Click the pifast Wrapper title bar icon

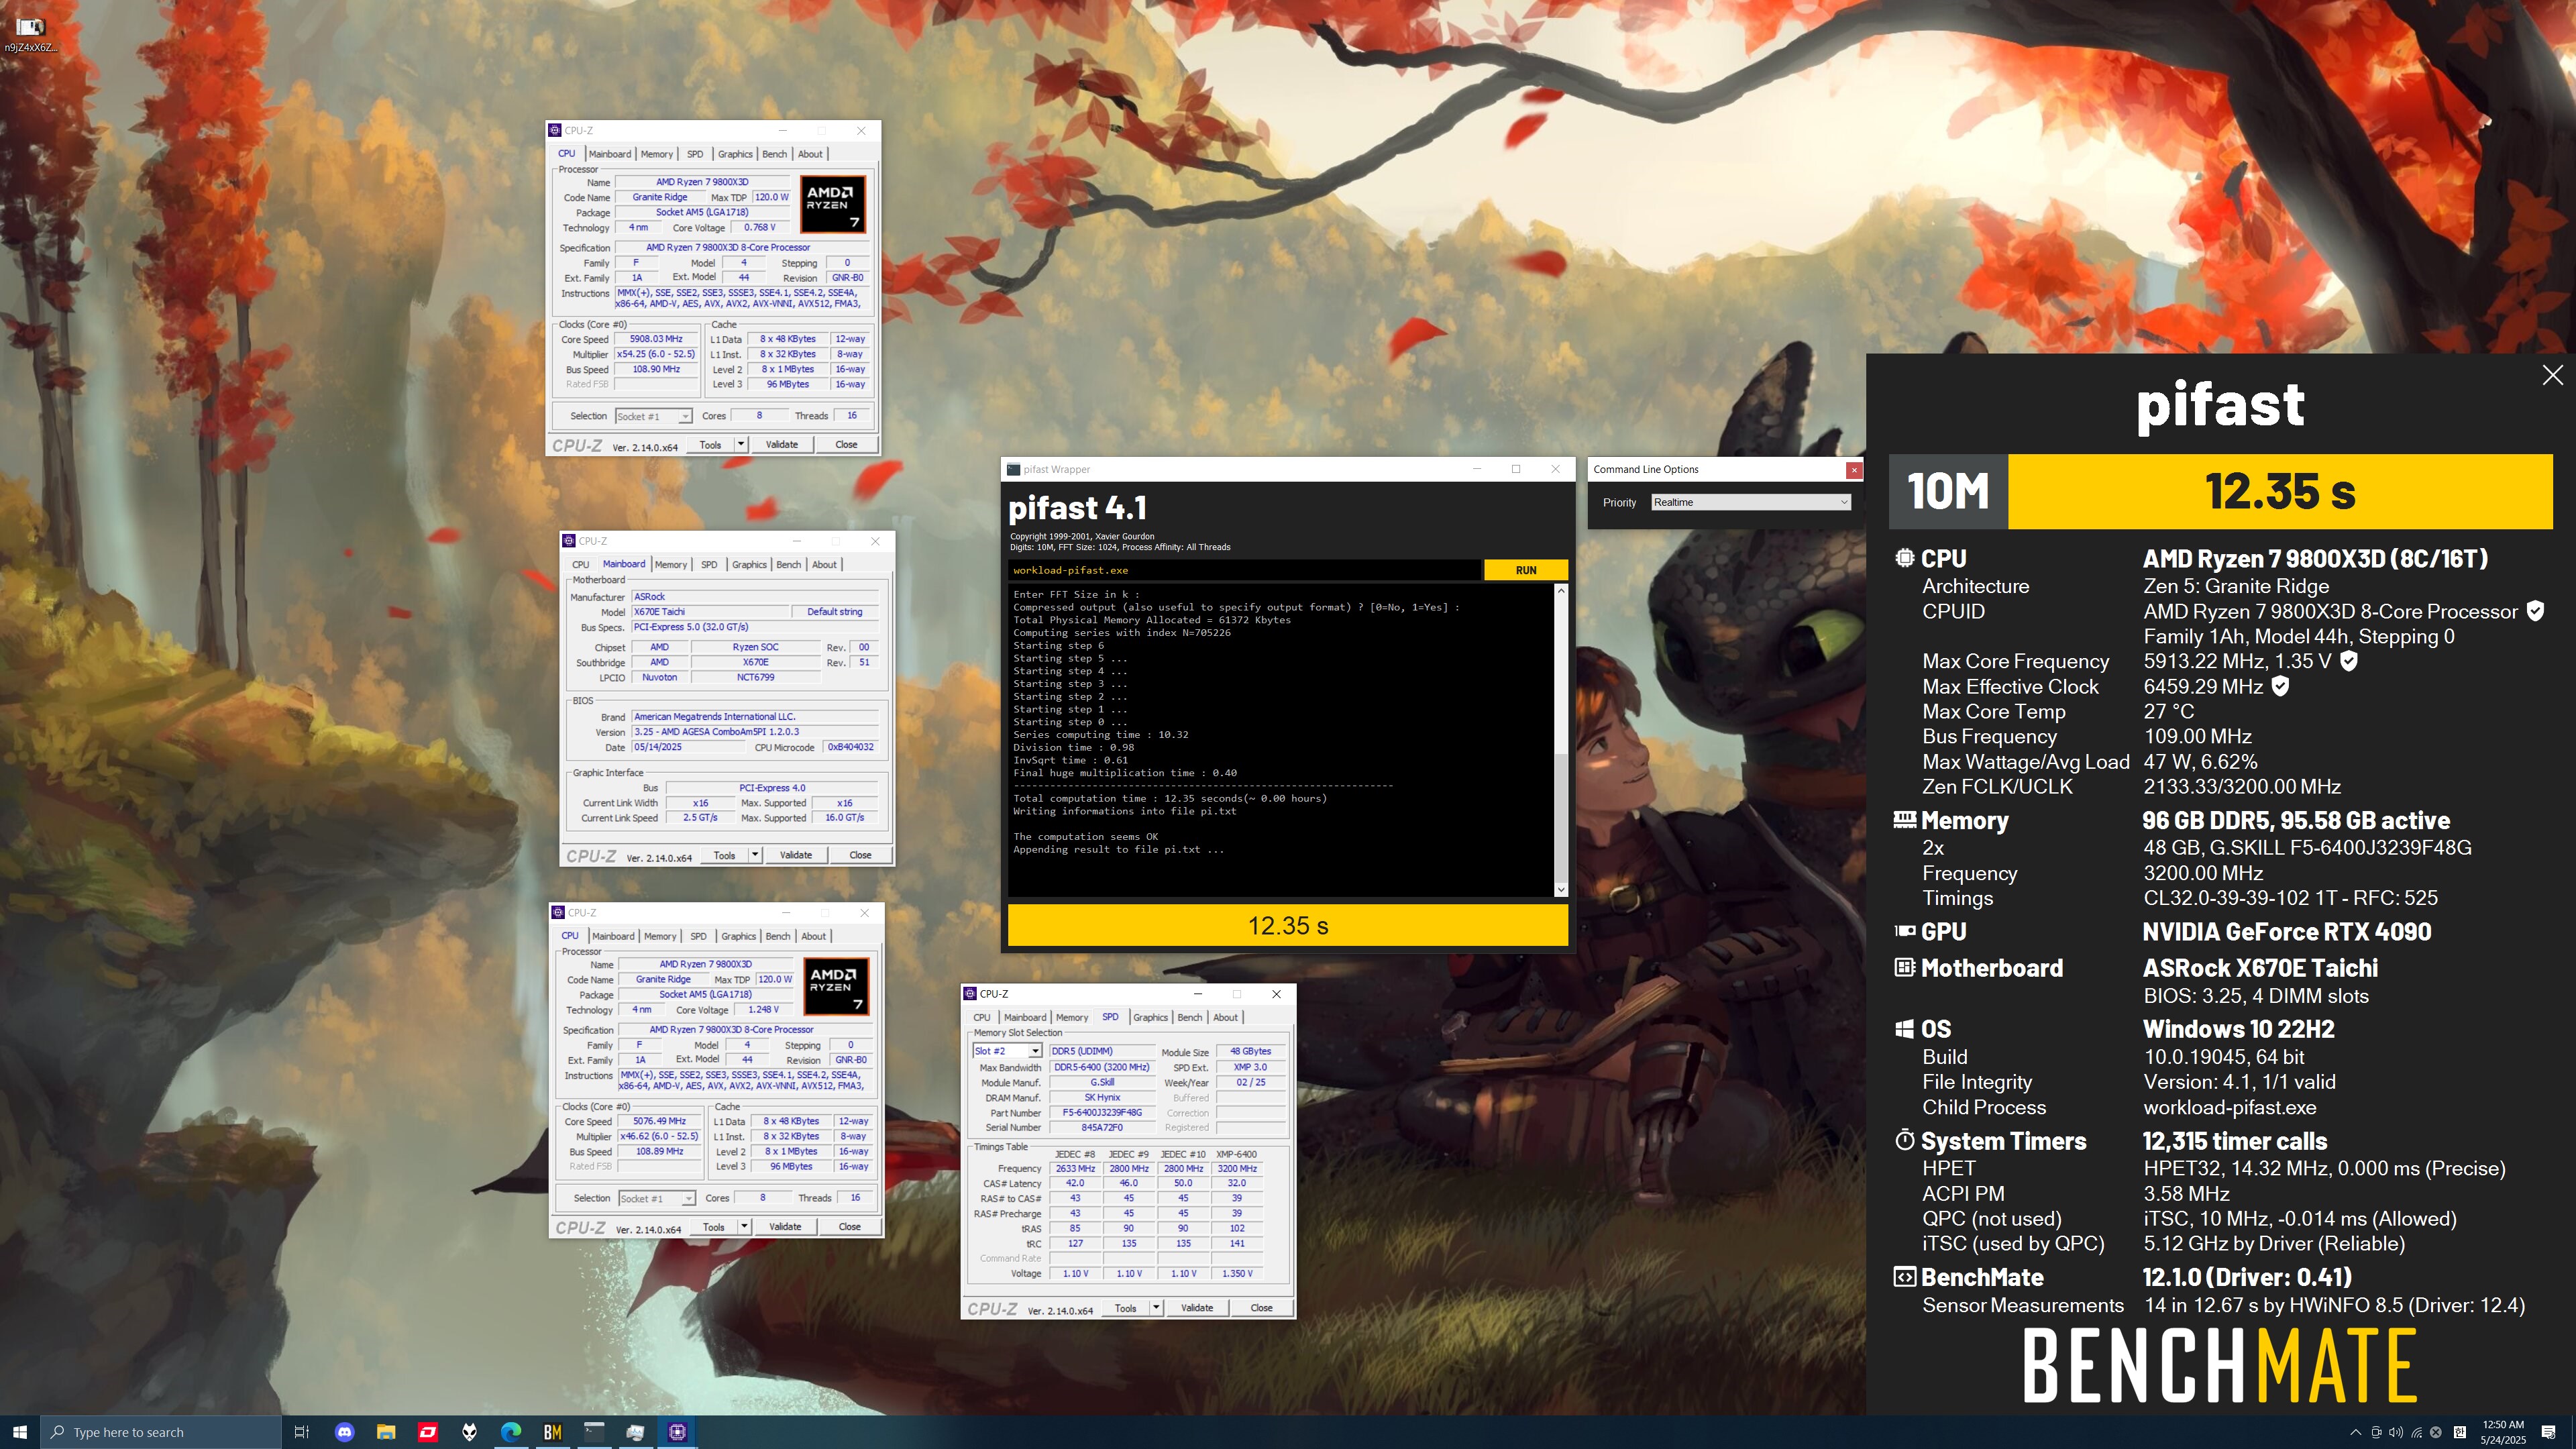pos(1014,469)
